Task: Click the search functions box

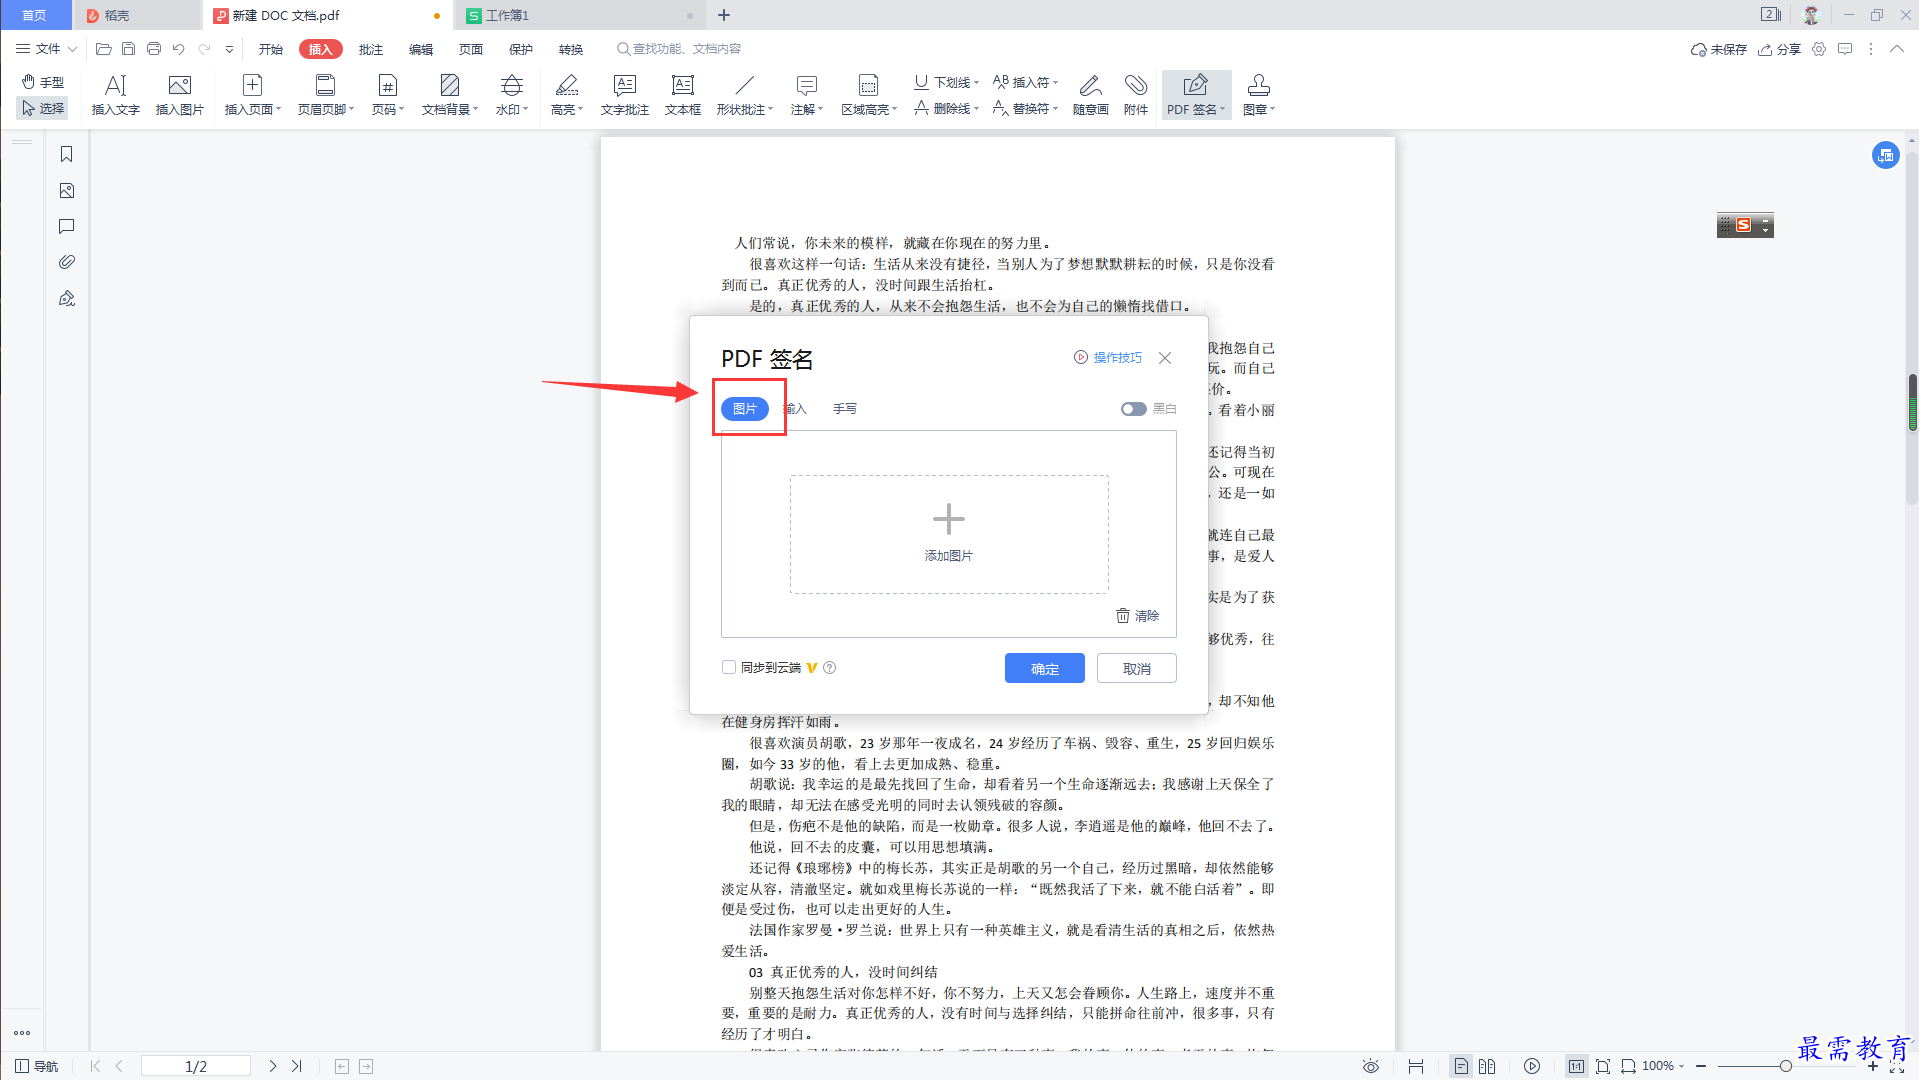Action: click(x=680, y=49)
